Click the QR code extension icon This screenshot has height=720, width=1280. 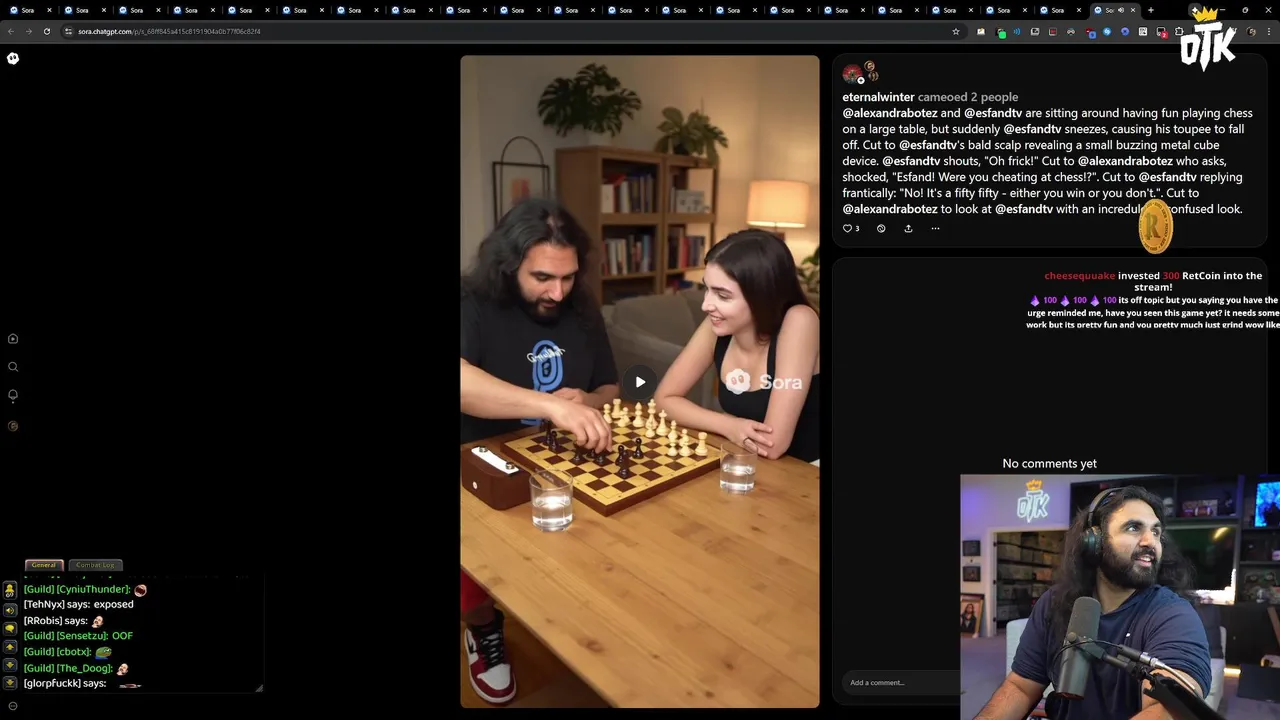tap(1143, 31)
